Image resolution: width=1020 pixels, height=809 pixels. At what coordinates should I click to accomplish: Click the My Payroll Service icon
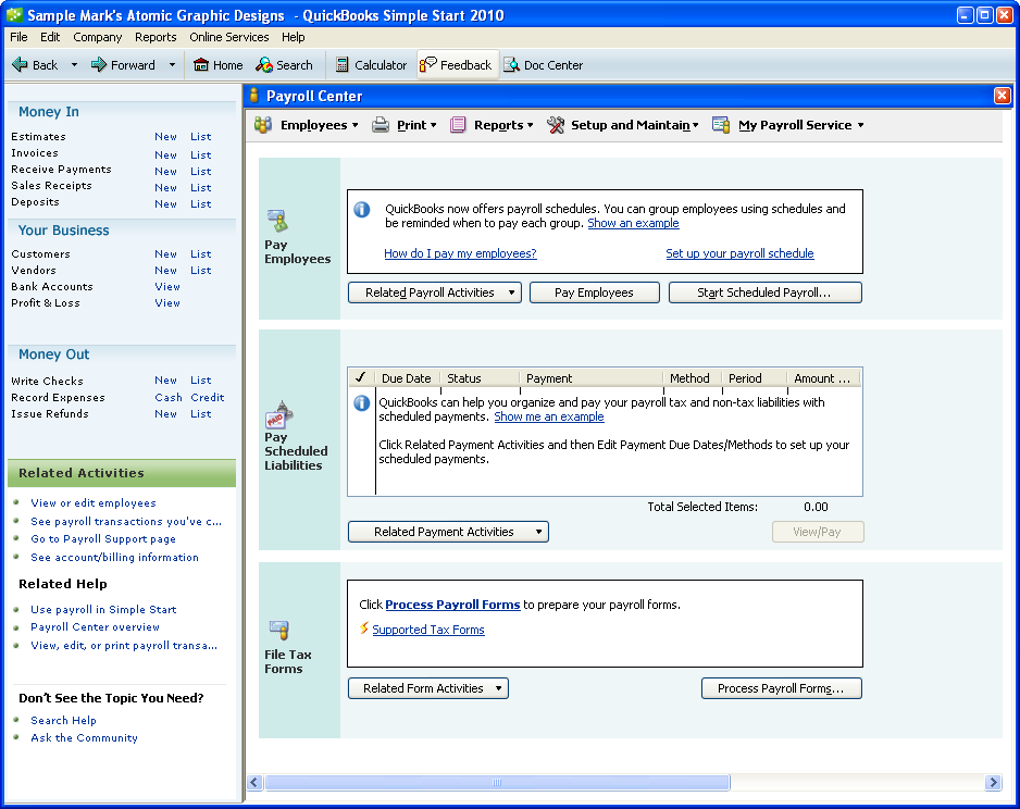point(721,125)
